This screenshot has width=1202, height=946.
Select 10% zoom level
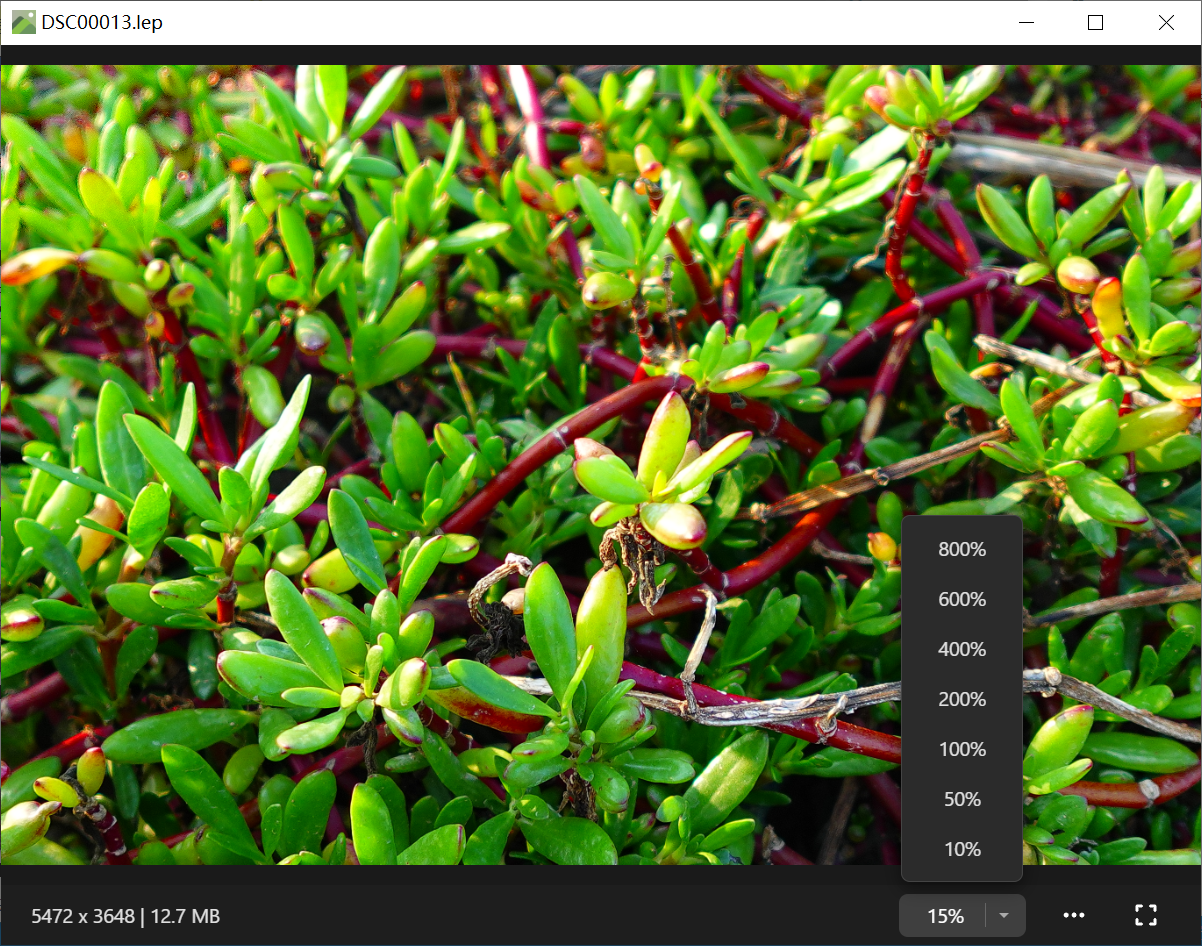tap(962, 849)
